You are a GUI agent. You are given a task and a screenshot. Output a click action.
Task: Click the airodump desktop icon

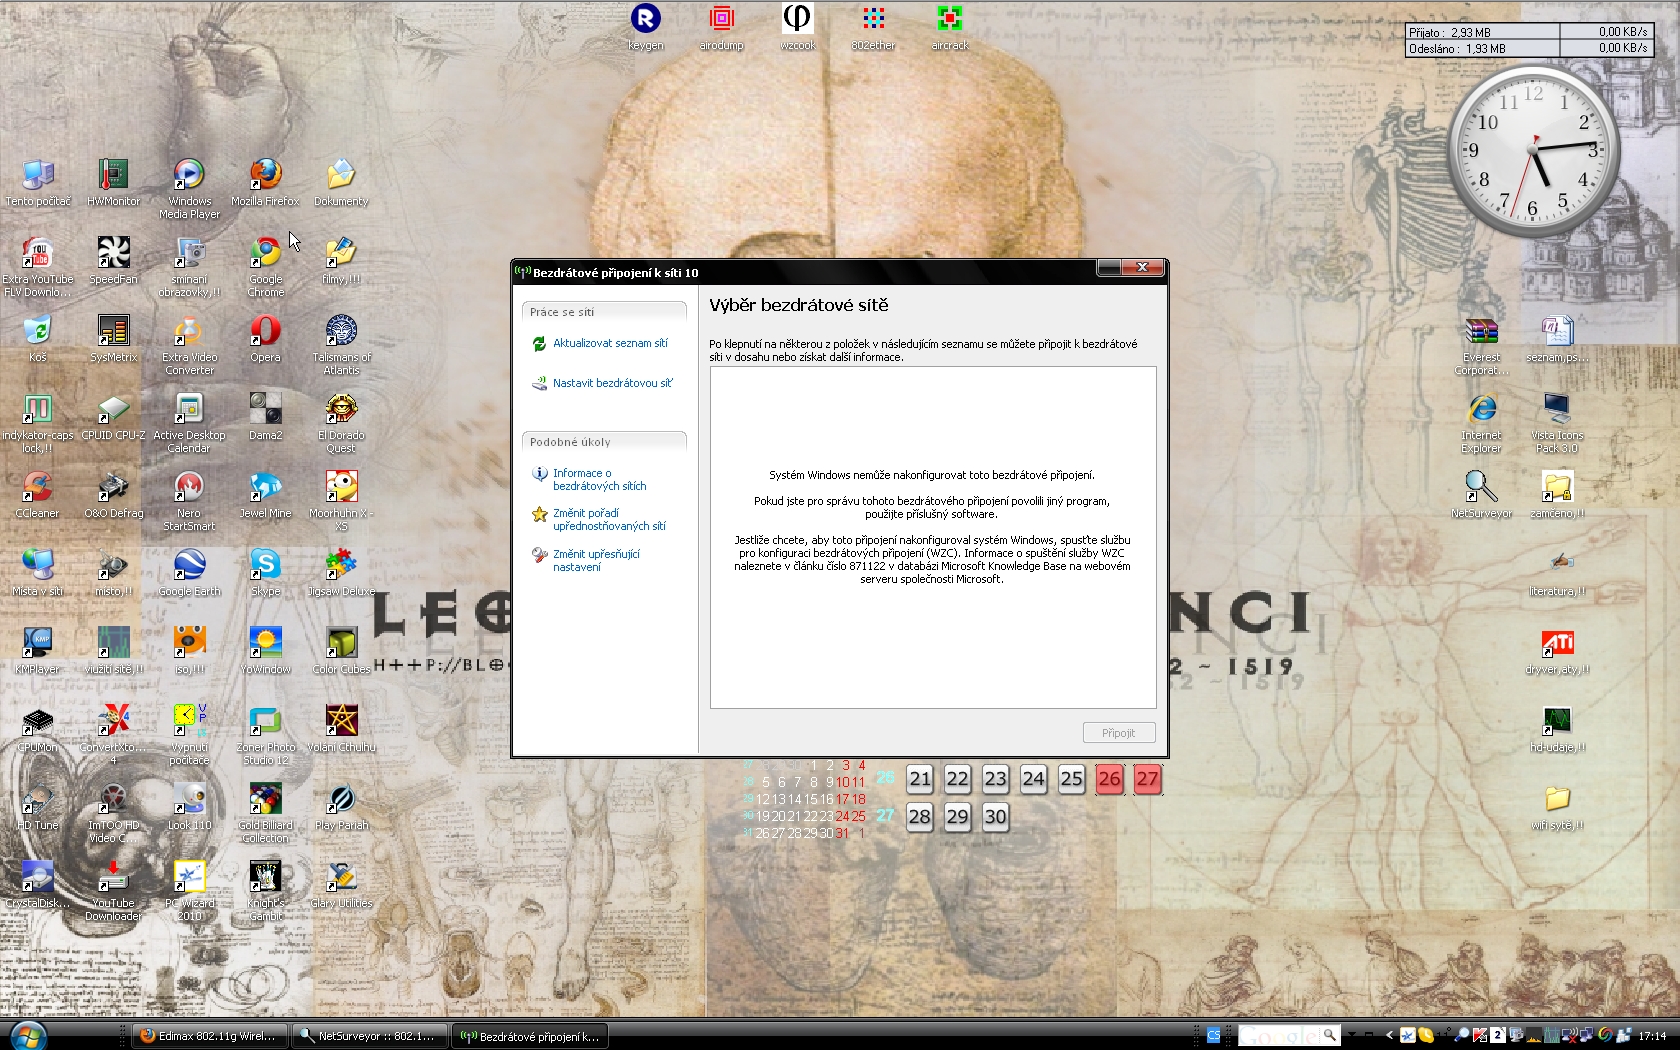(721, 20)
